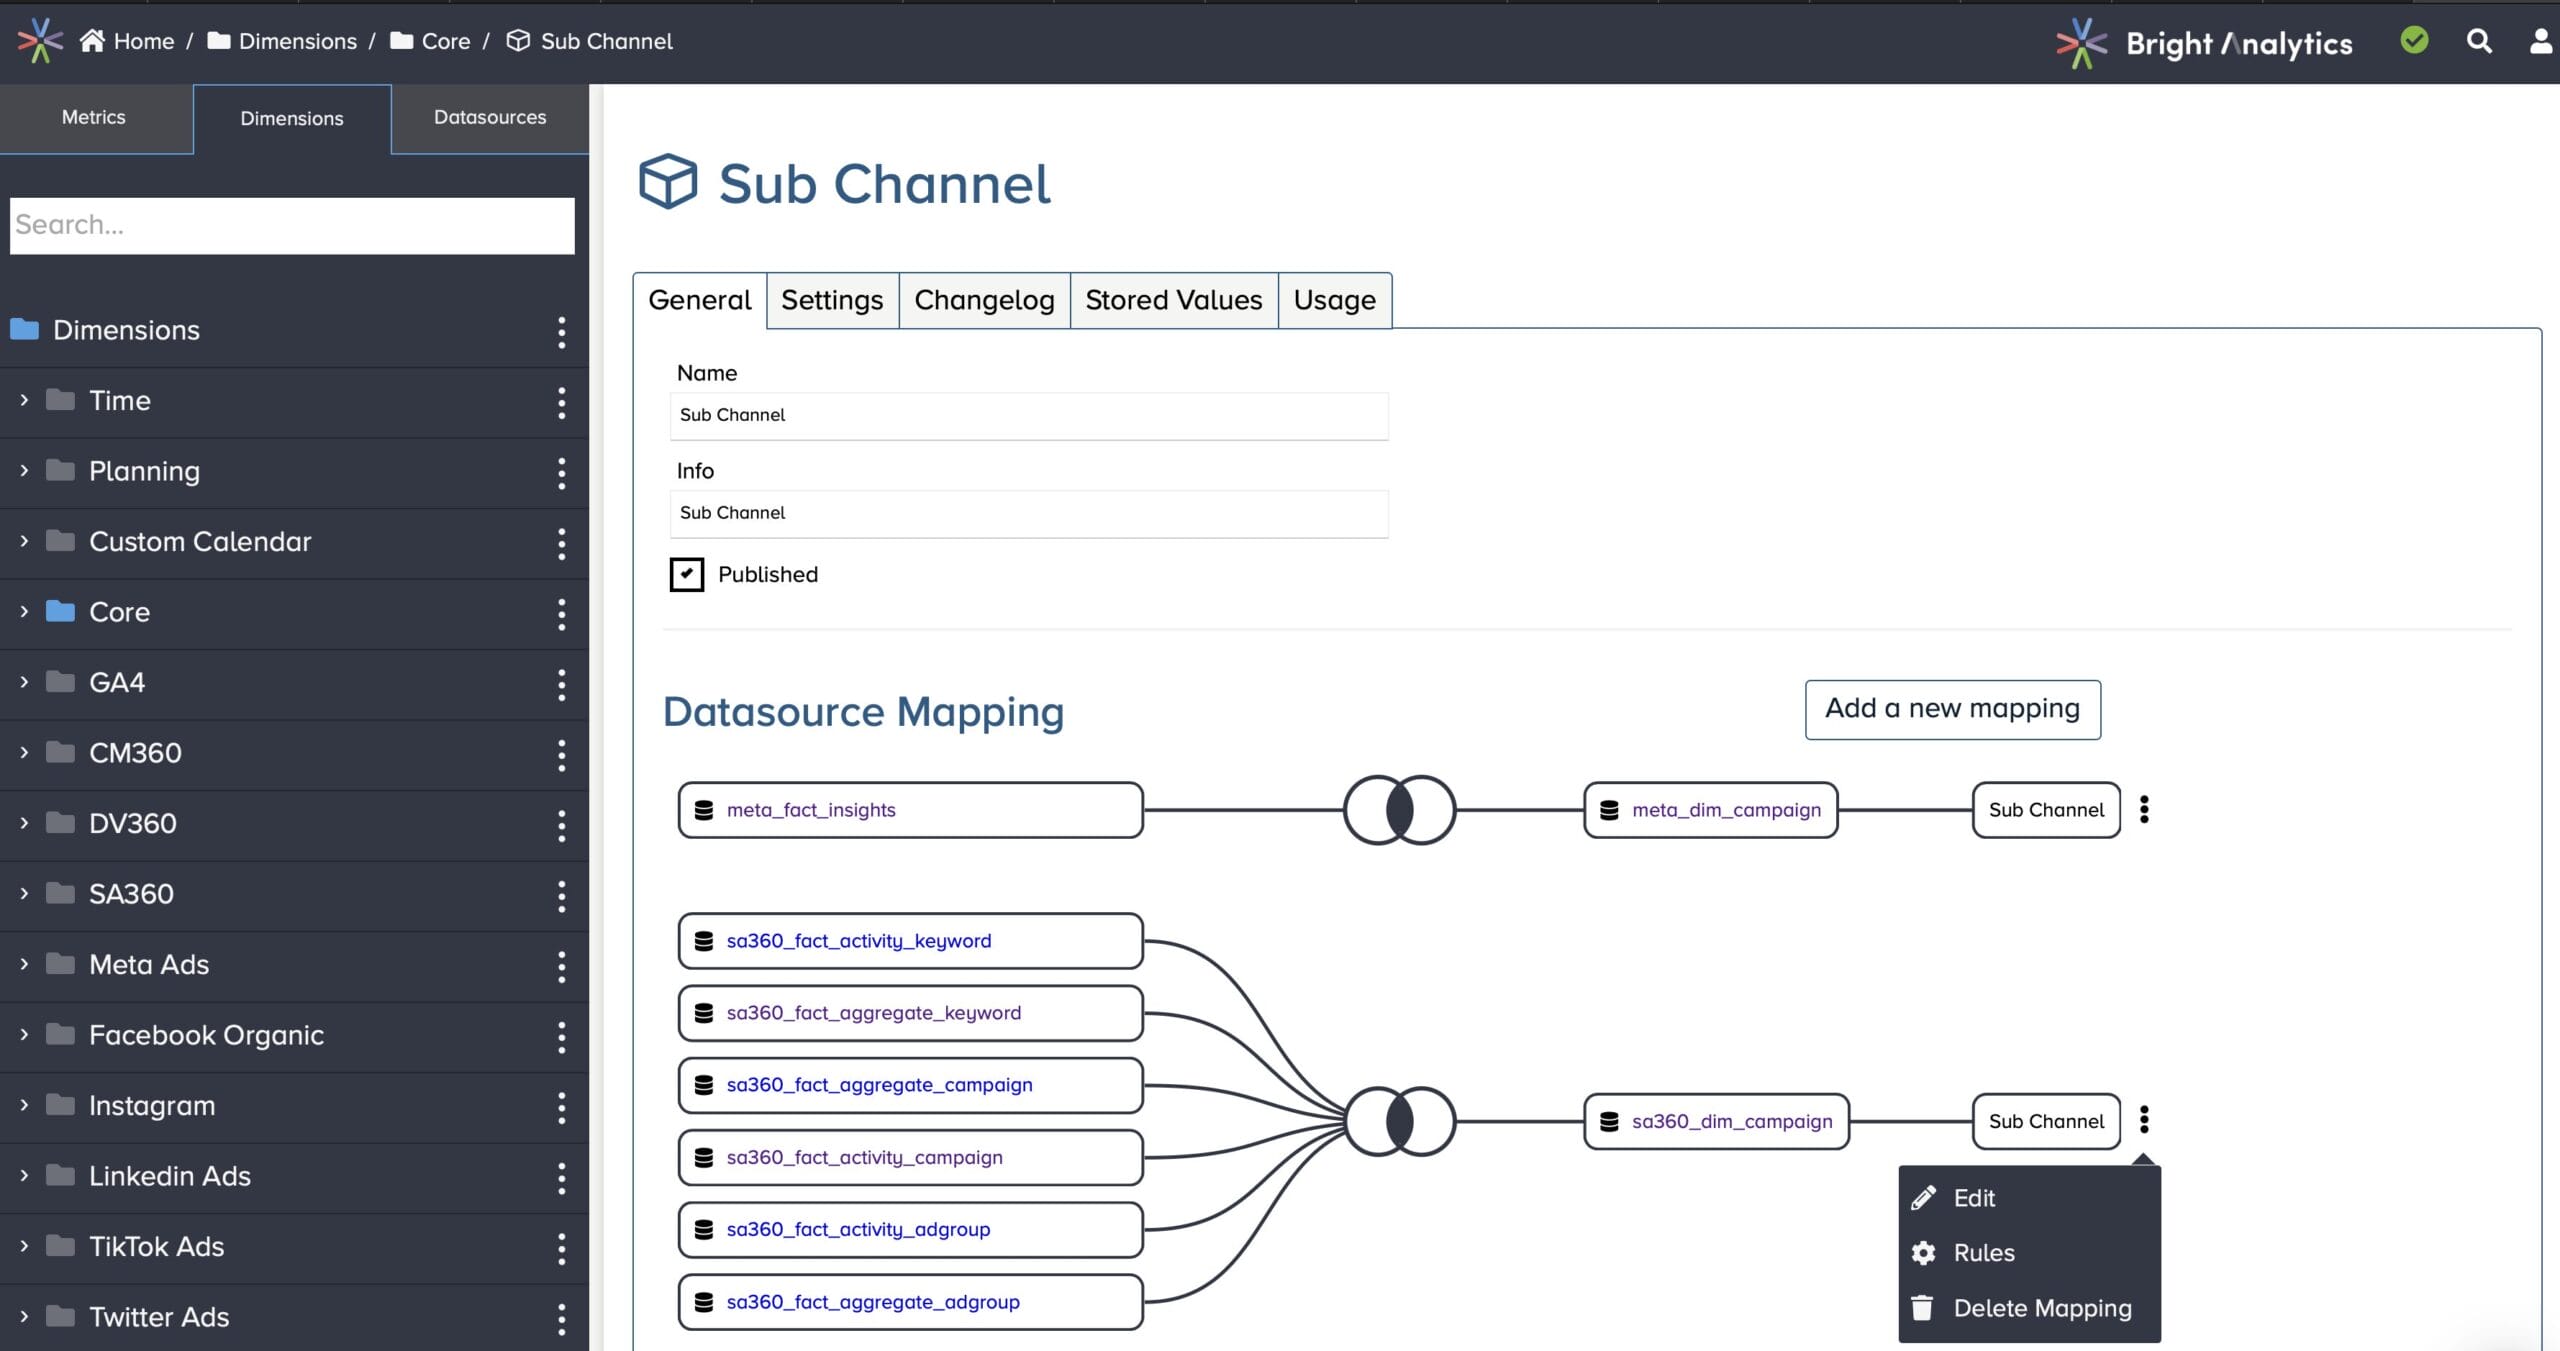The image size is (2560, 1351).
Task: Open the kebab menu next to meta_dim_campaign mapping
Action: (x=2145, y=810)
